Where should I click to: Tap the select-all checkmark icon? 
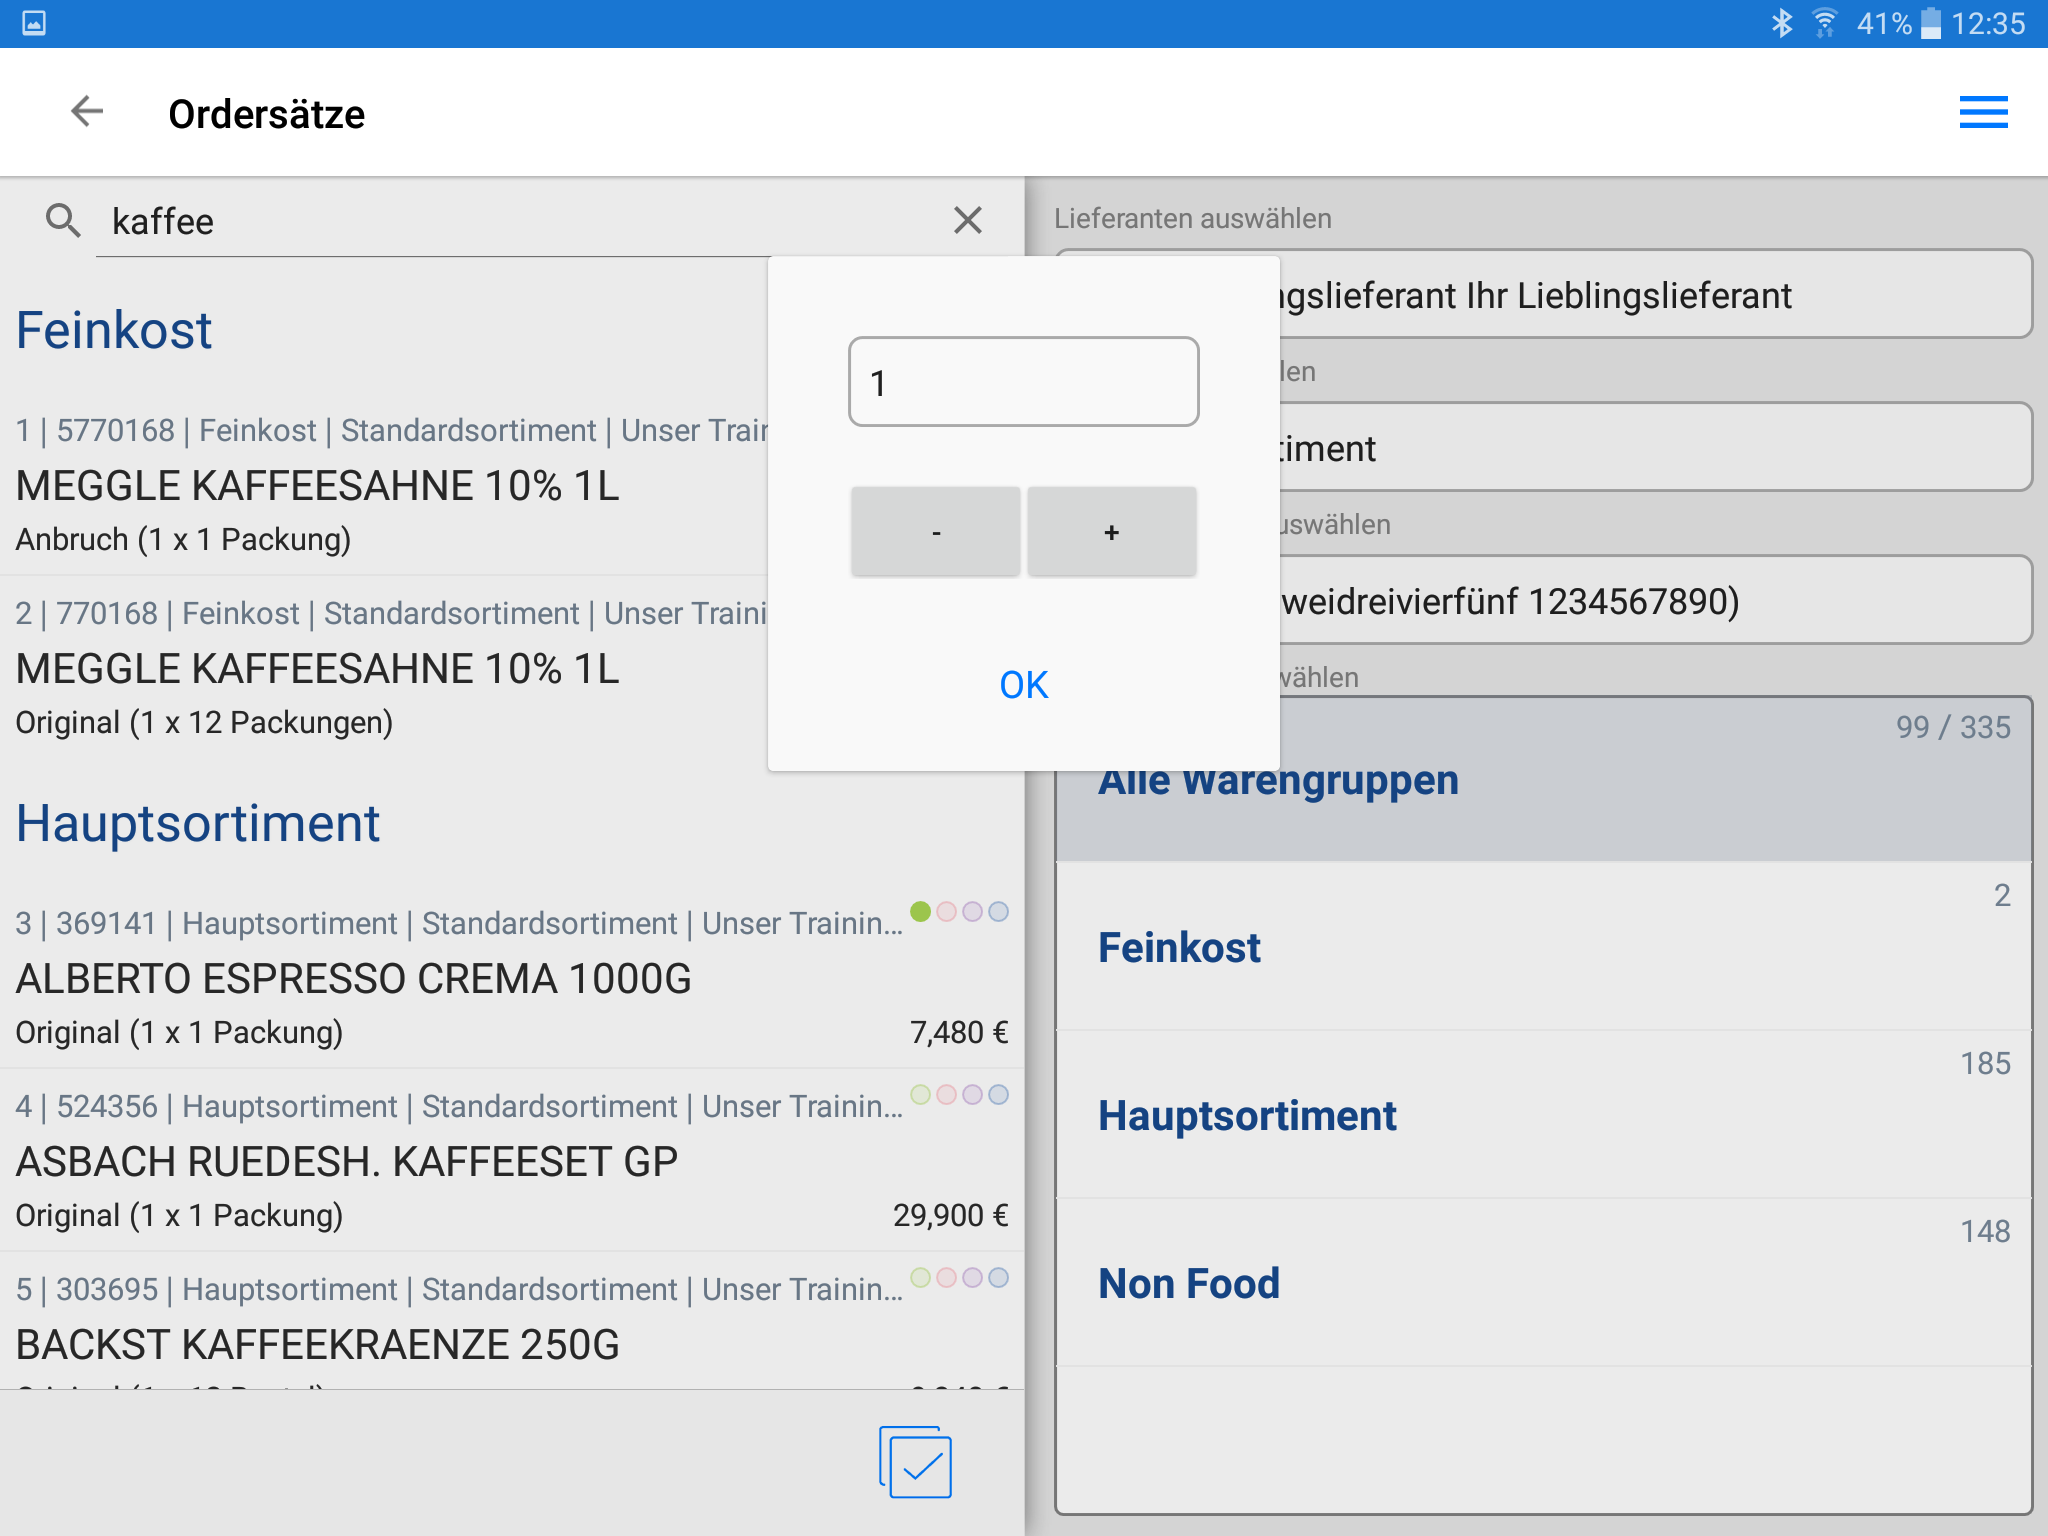[915, 1462]
